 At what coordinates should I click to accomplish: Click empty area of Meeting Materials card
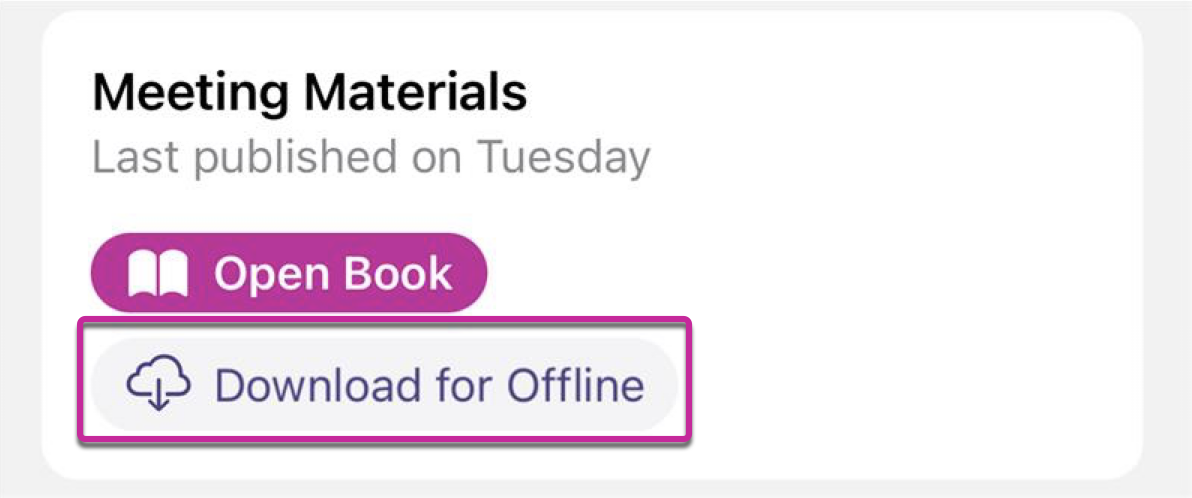[874, 266]
